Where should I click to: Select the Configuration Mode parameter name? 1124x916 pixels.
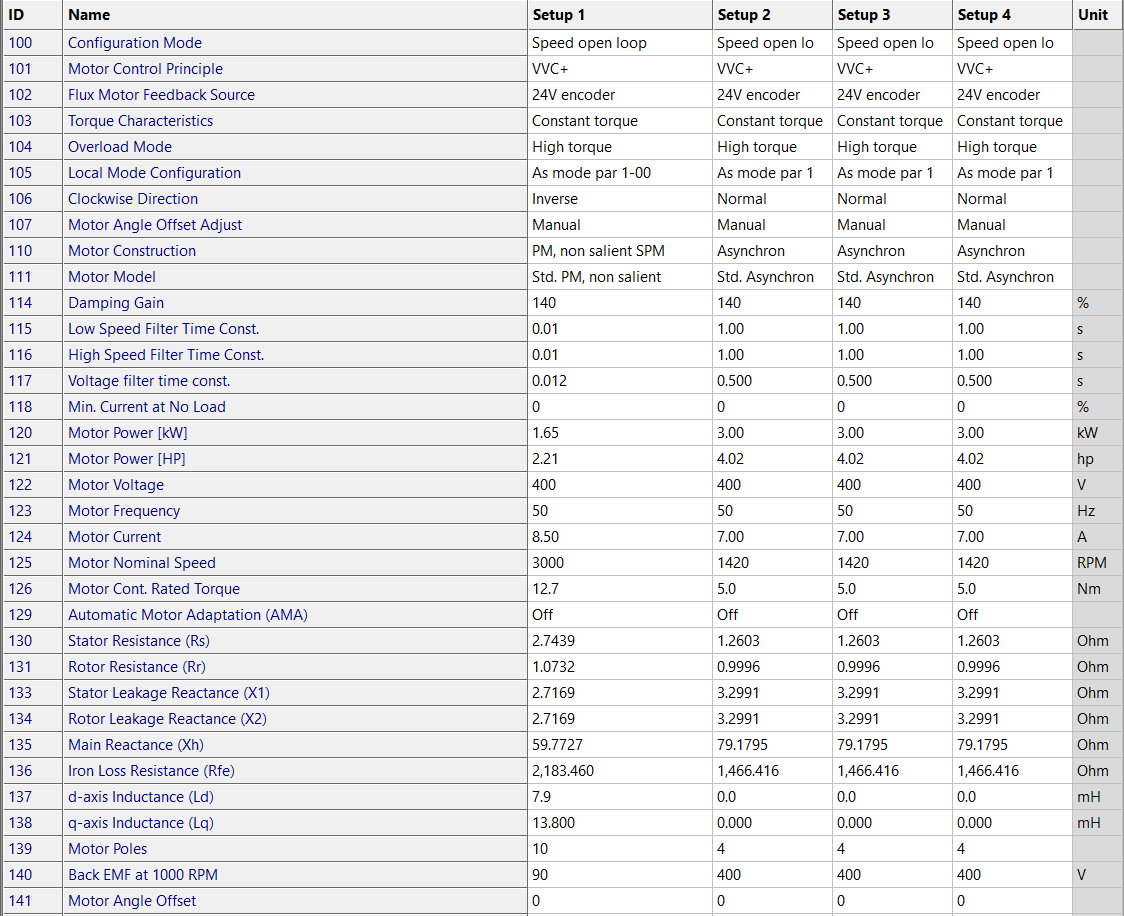135,43
